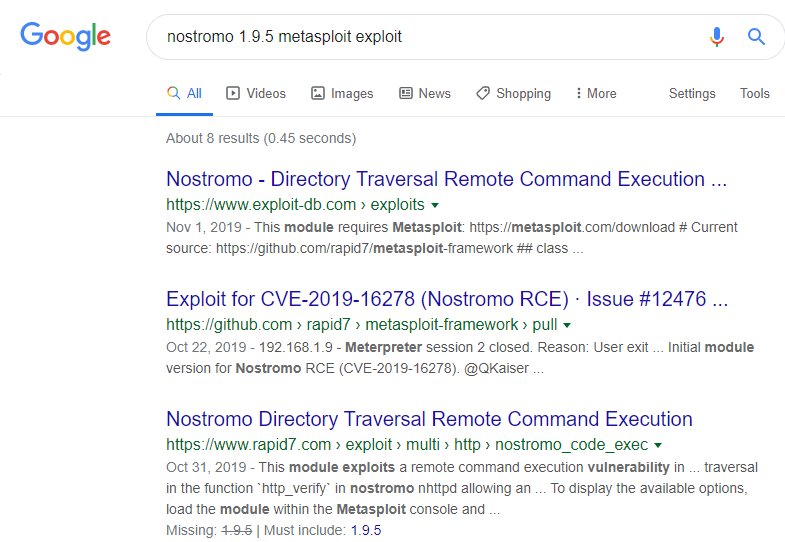785x542 pixels.
Task: Click the Google logo
Action: click(66, 36)
